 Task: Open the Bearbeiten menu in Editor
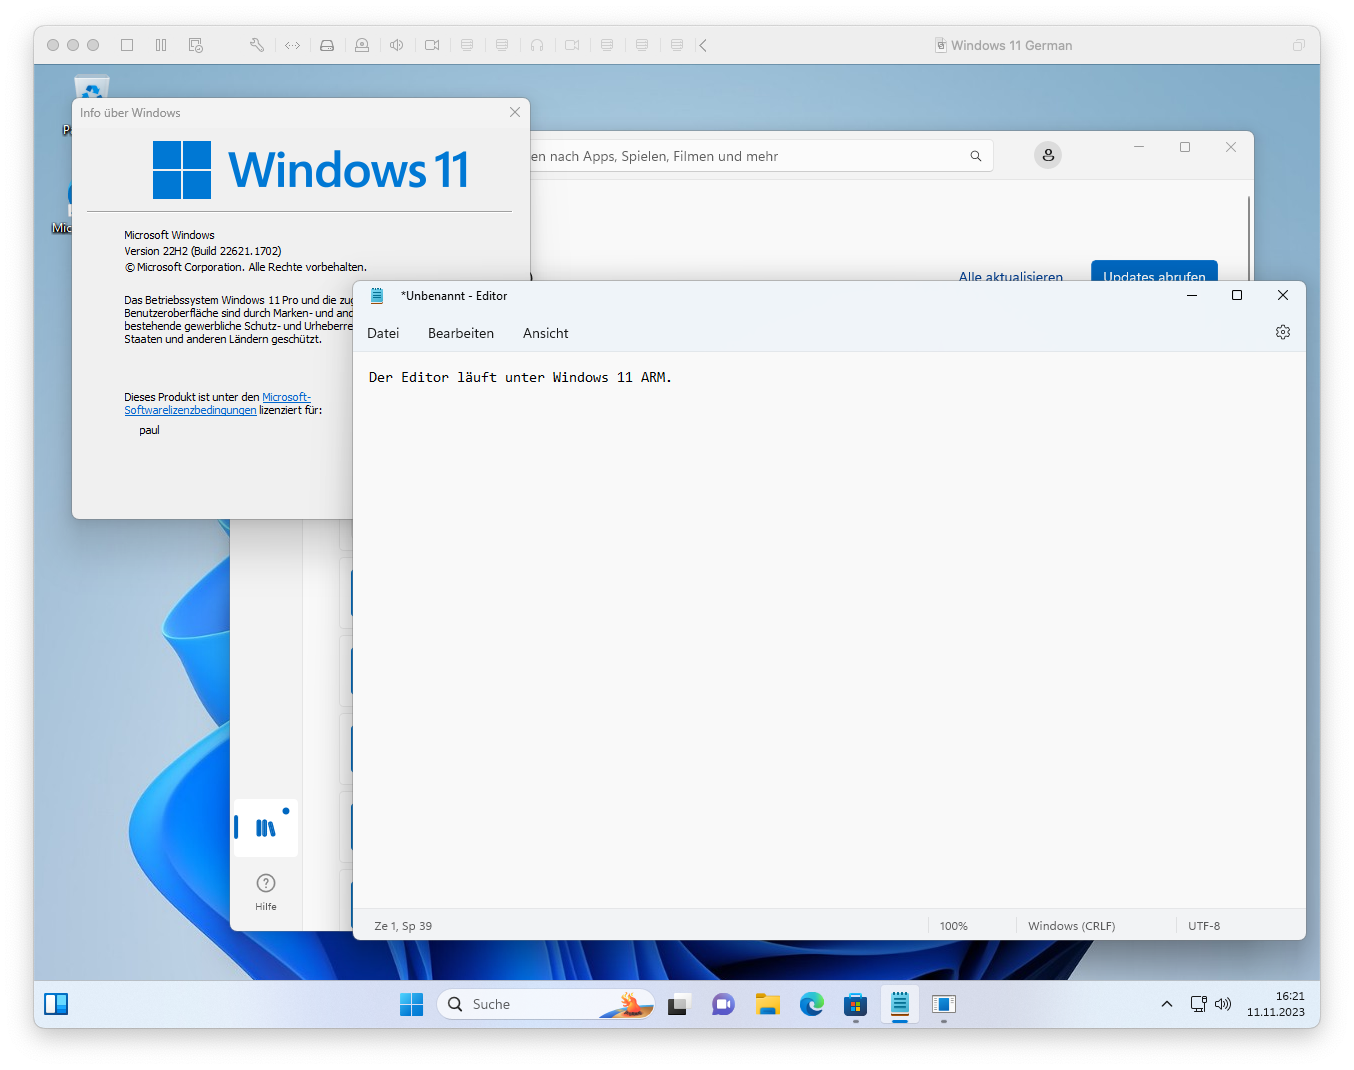tap(461, 333)
